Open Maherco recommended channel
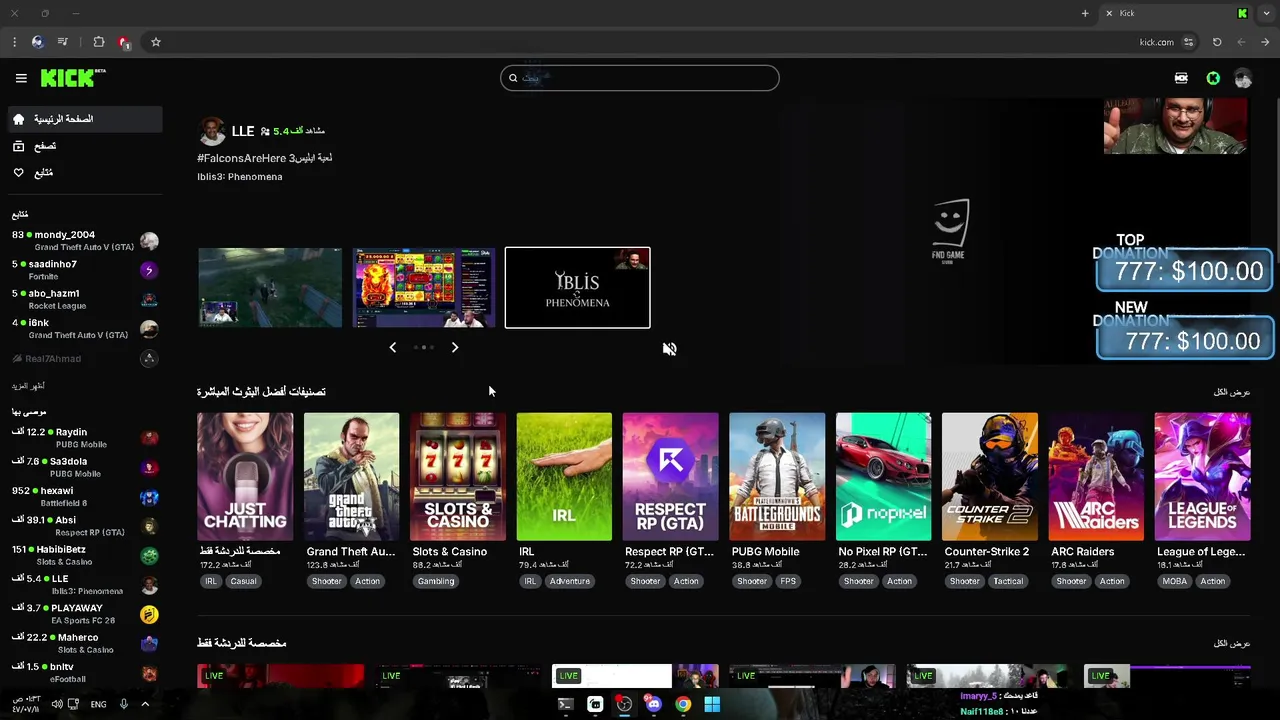The width and height of the screenshot is (1280, 720). [85, 643]
